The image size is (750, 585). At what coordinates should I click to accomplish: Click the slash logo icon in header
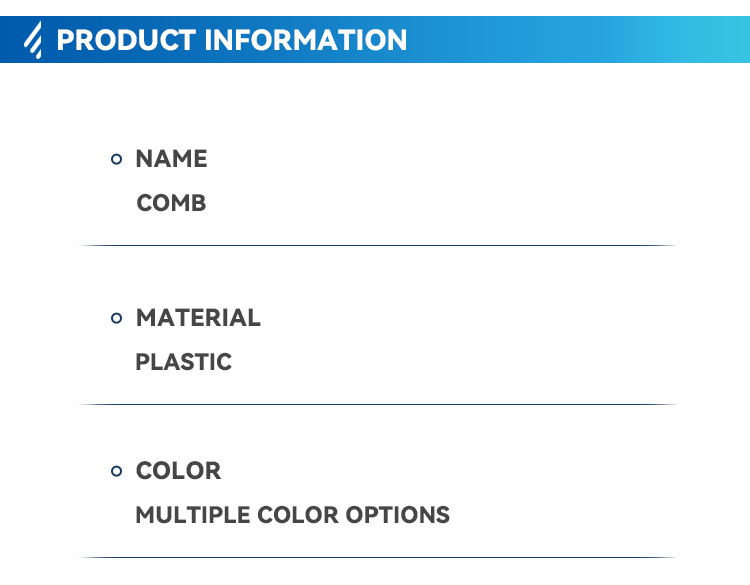[35, 41]
